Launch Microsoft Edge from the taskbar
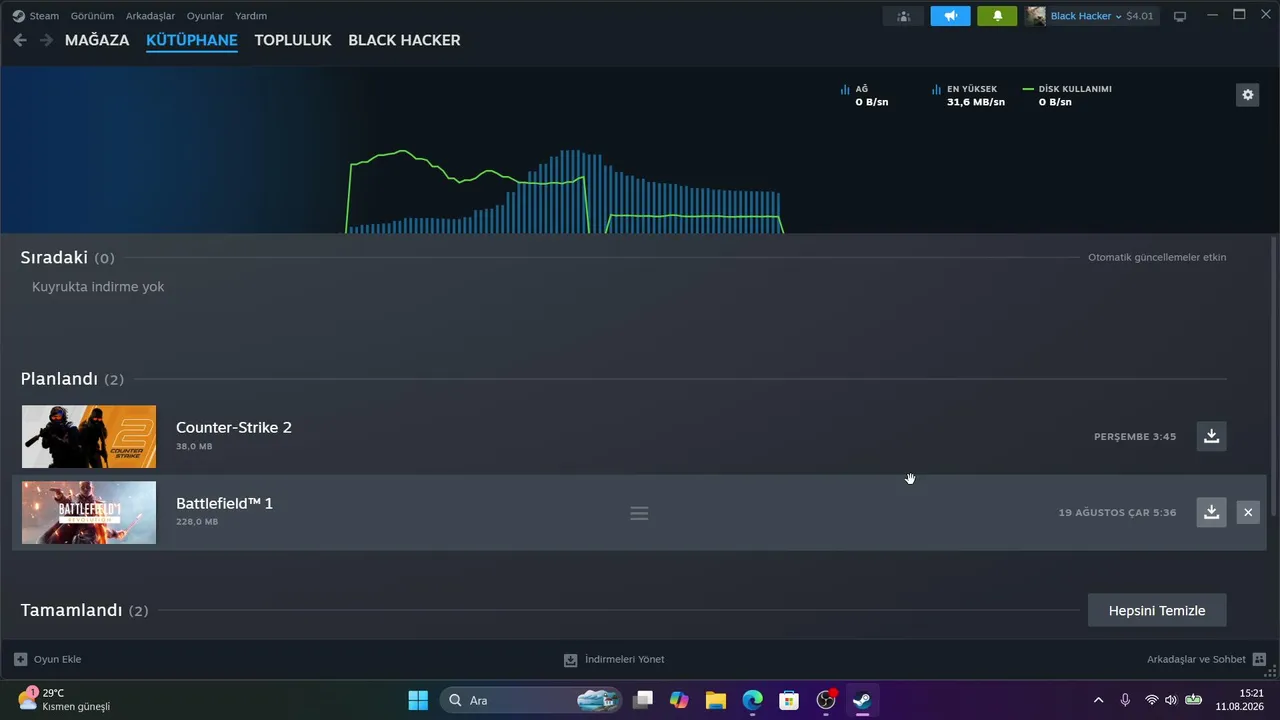Screen dimensions: 1280x720 tap(752, 700)
